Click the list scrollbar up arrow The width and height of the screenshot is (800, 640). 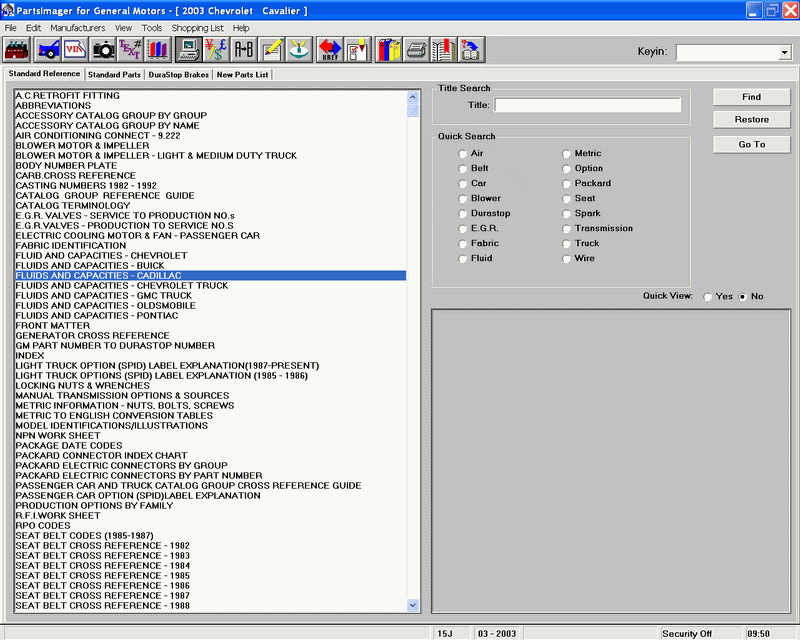[413, 96]
